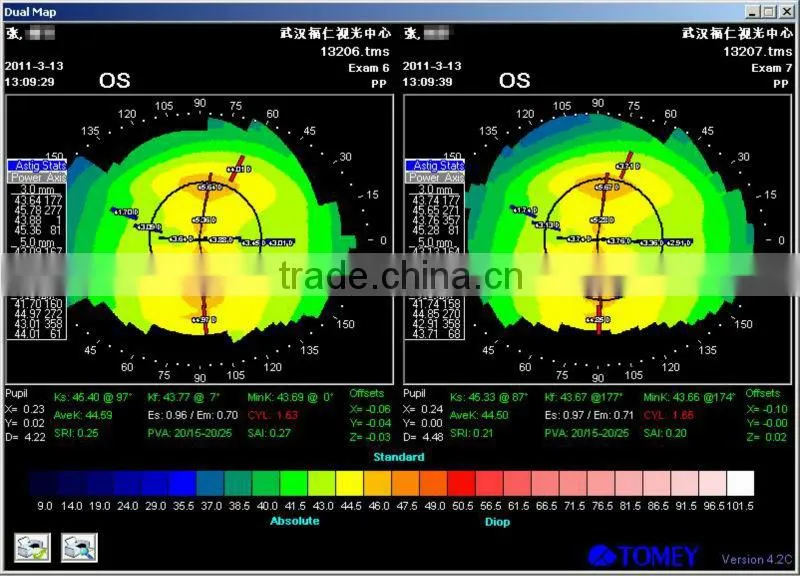The width and height of the screenshot is (800, 576).
Task: Click the white 101.5 diopter color swatch
Action: tap(740, 483)
